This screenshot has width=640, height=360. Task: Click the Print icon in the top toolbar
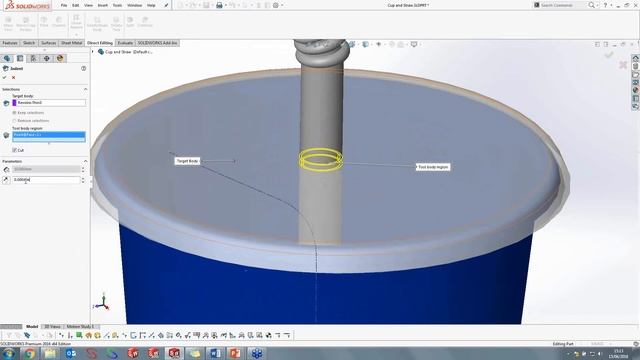pyautogui.click(x=219, y=5)
